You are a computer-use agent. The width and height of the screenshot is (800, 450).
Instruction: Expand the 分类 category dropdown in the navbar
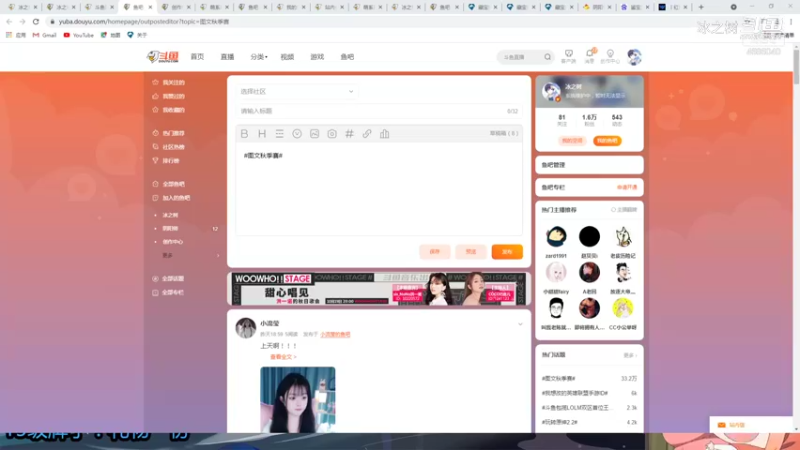coord(259,57)
